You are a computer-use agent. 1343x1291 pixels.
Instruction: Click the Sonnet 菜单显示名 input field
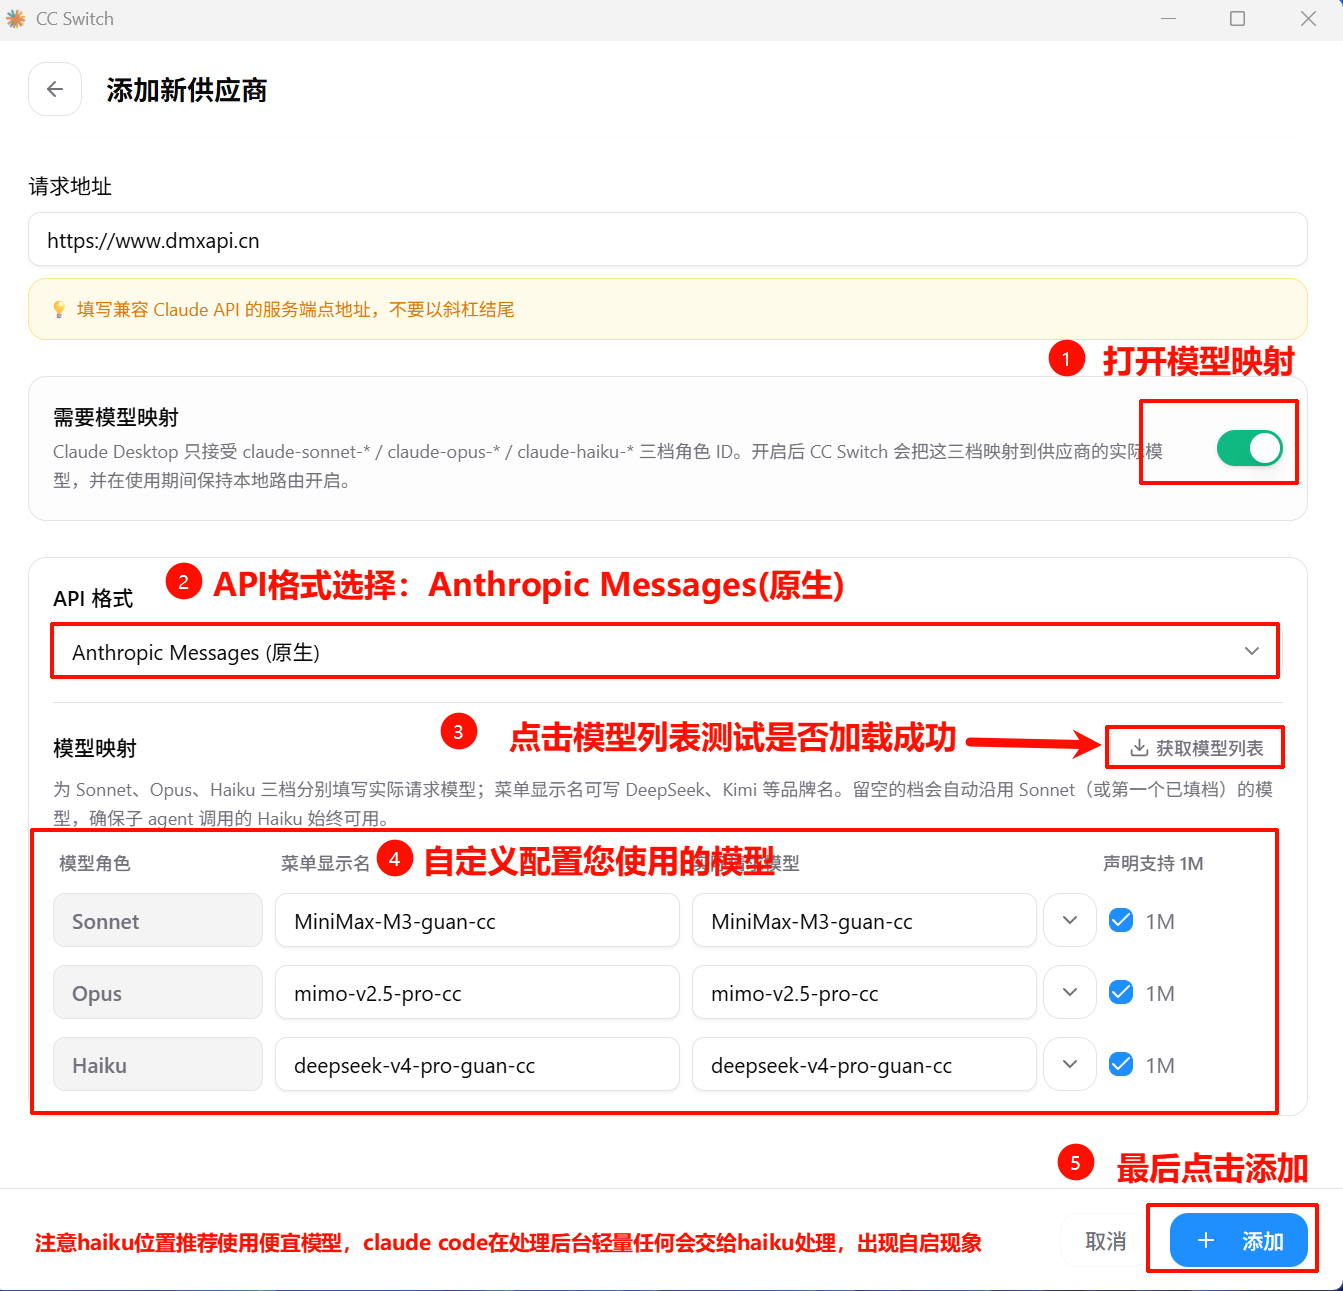point(477,920)
